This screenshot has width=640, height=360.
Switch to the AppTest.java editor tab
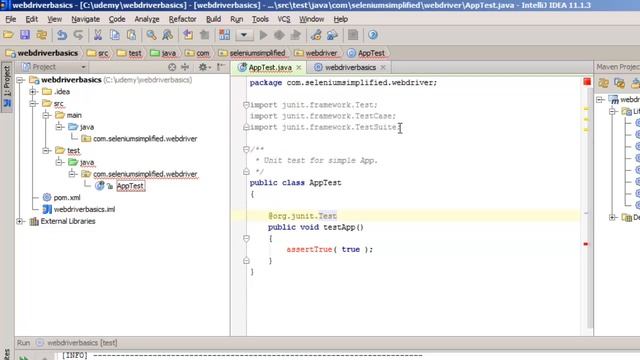pyautogui.click(x=270, y=67)
